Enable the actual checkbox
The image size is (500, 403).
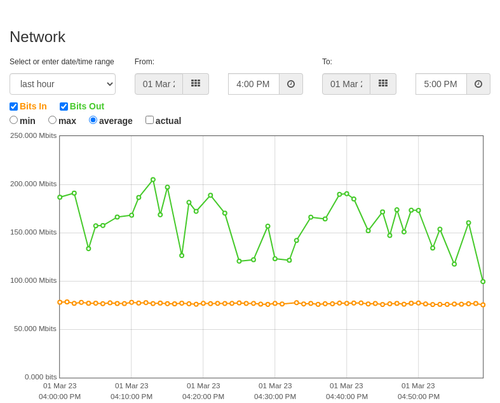coord(150,120)
